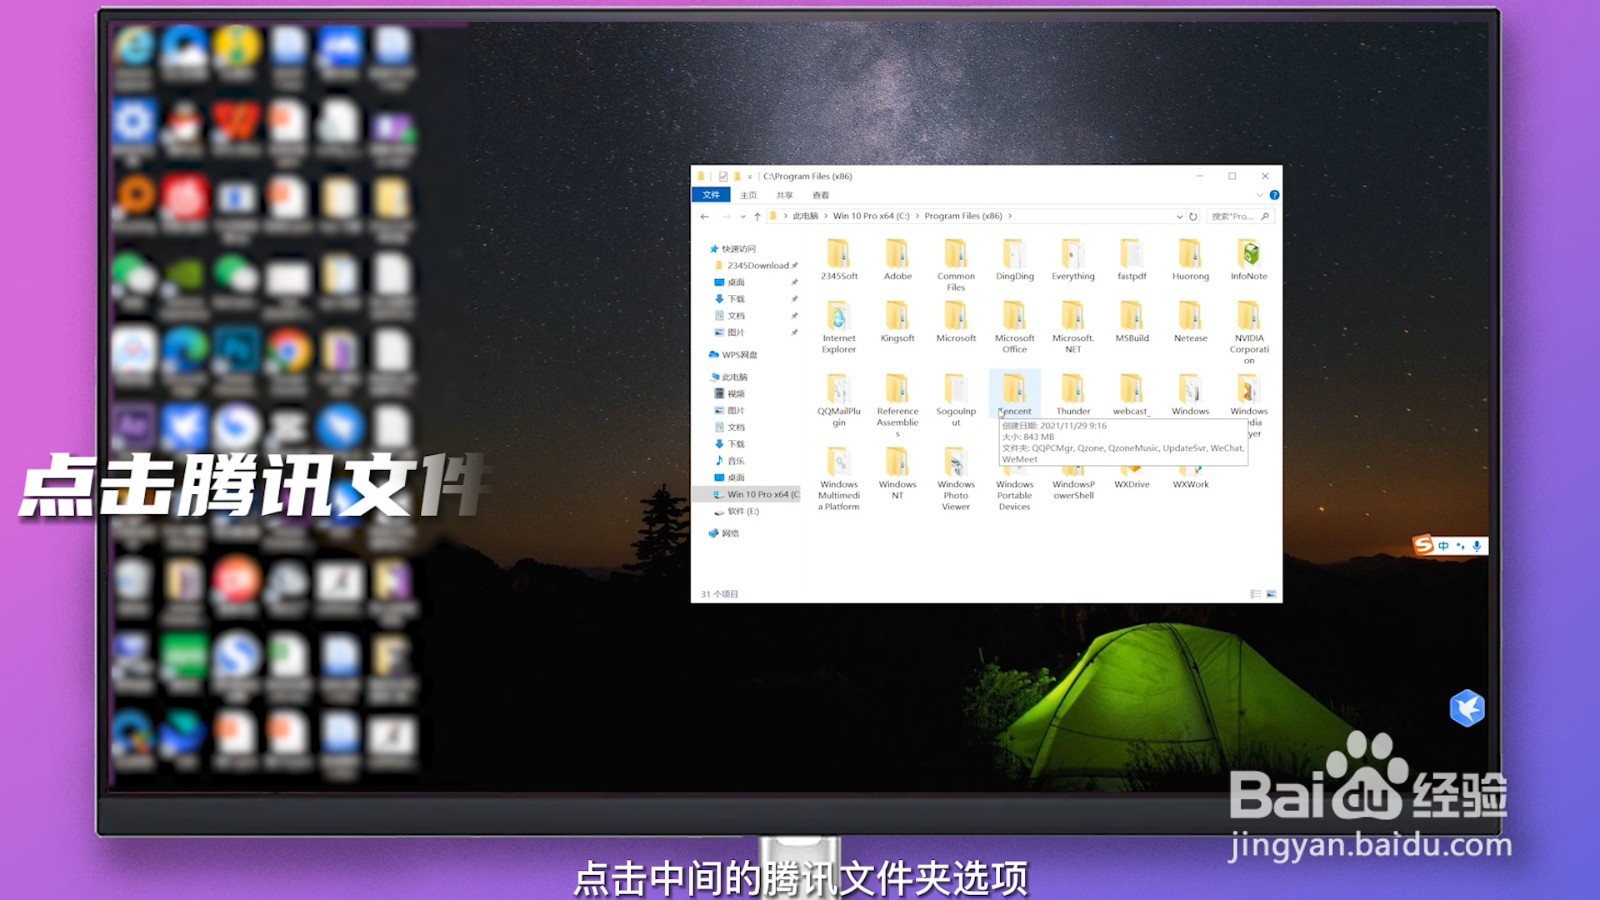Open the Kingsoft folder
This screenshot has height=900, width=1600.
[897, 322]
